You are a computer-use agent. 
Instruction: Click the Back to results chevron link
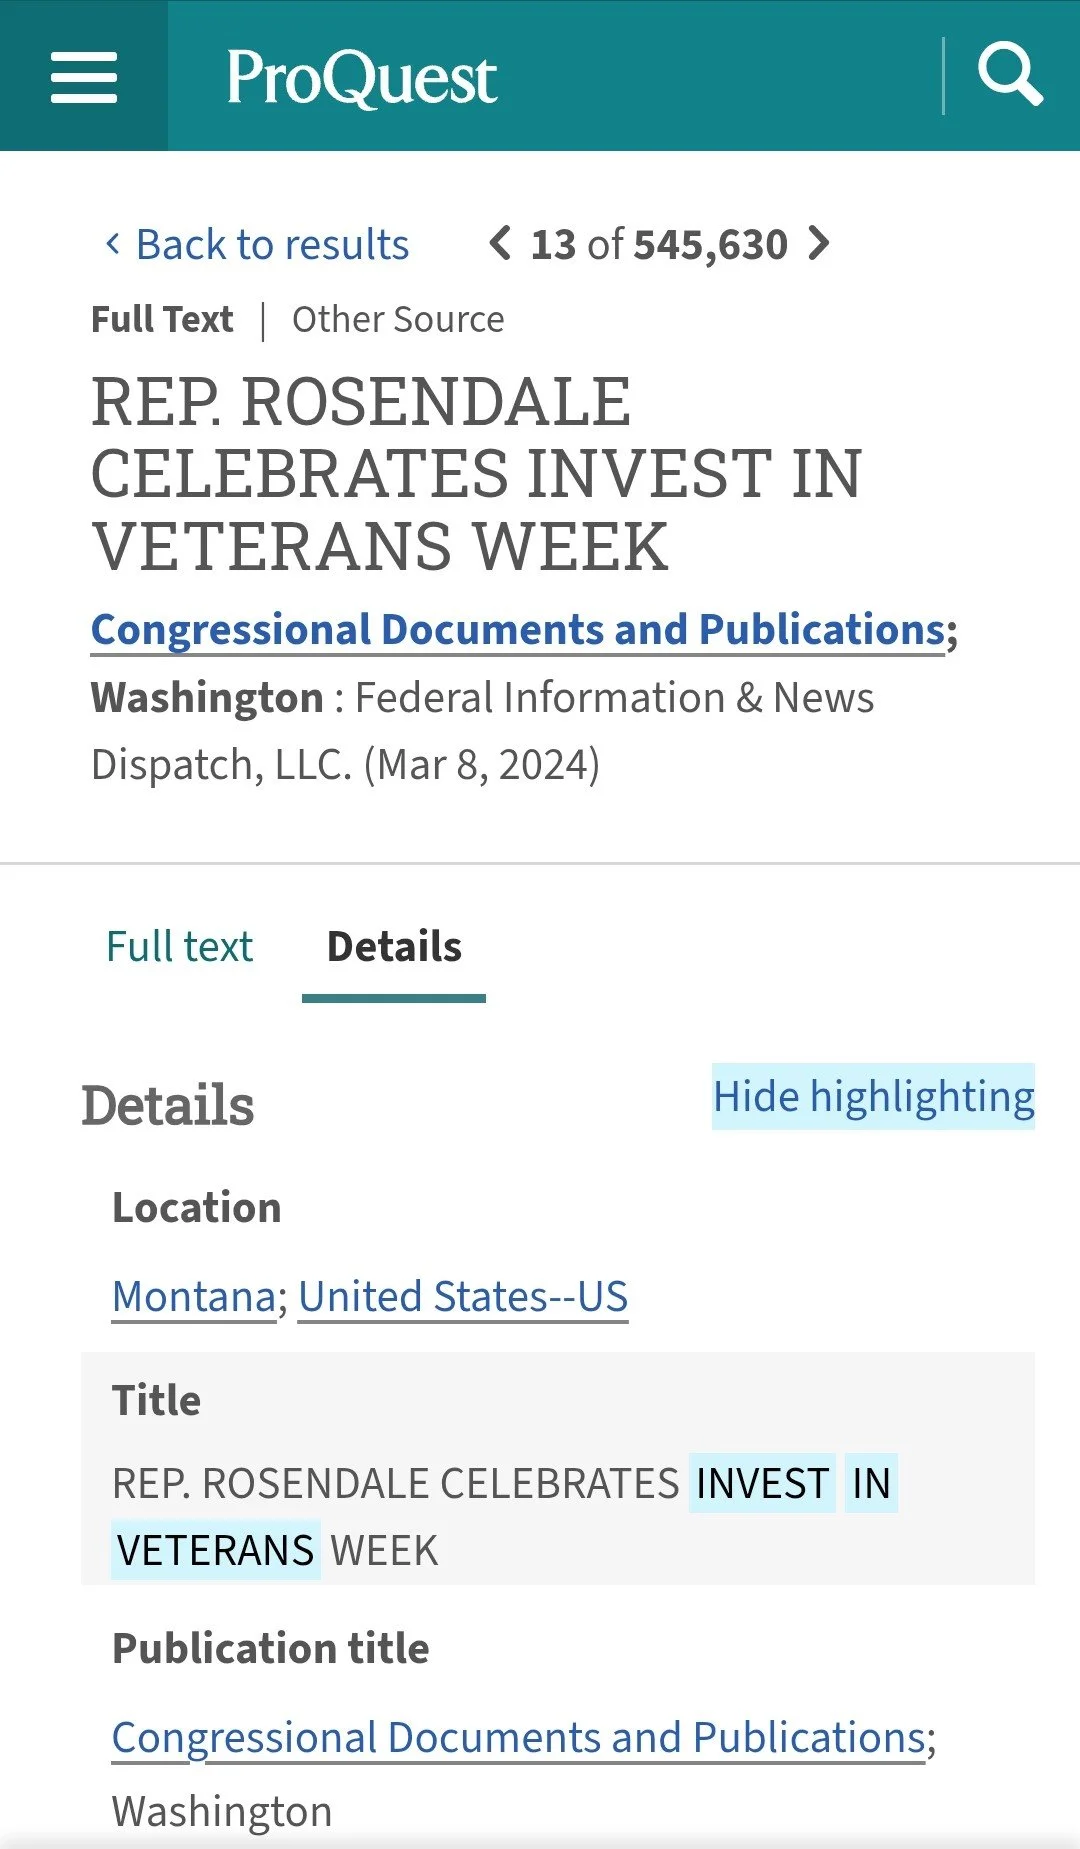tap(257, 244)
